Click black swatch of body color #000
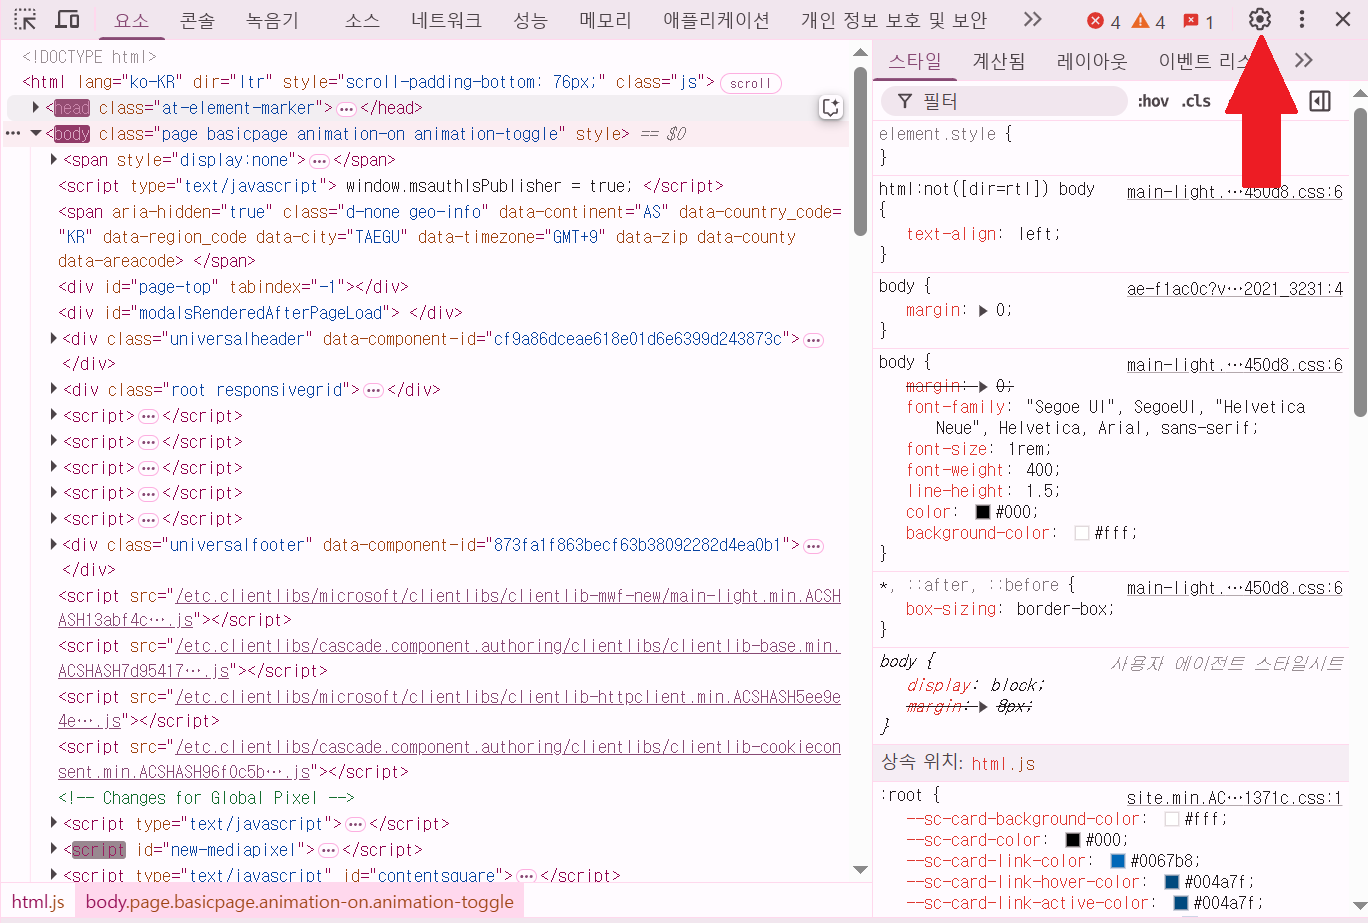Viewport: 1368px width, 923px height. pyautogui.click(x=982, y=512)
